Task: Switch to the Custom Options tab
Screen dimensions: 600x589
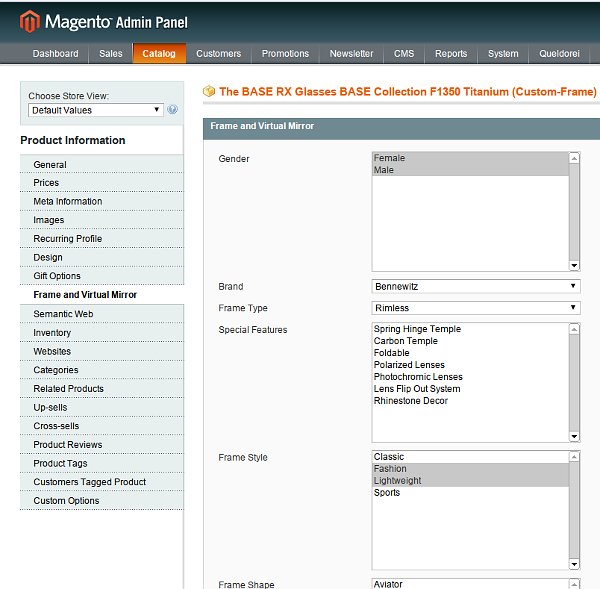Action: (x=102, y=501)
